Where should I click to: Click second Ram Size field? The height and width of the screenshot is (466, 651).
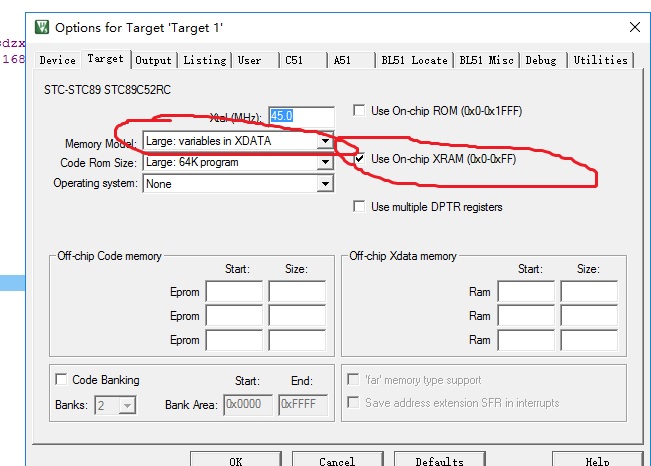pyautogui.click(x=589, y=316)
